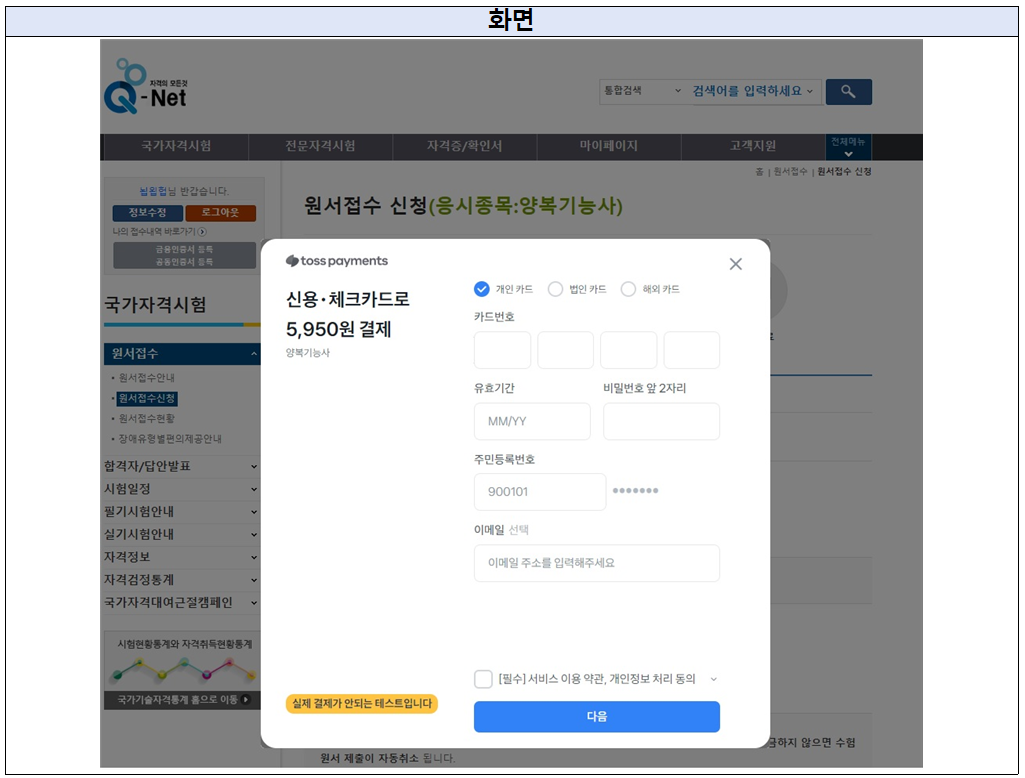Screen dimensions: 1025x778
Task: Click the 로그아웃 button
Action: (x=220, y=212)
